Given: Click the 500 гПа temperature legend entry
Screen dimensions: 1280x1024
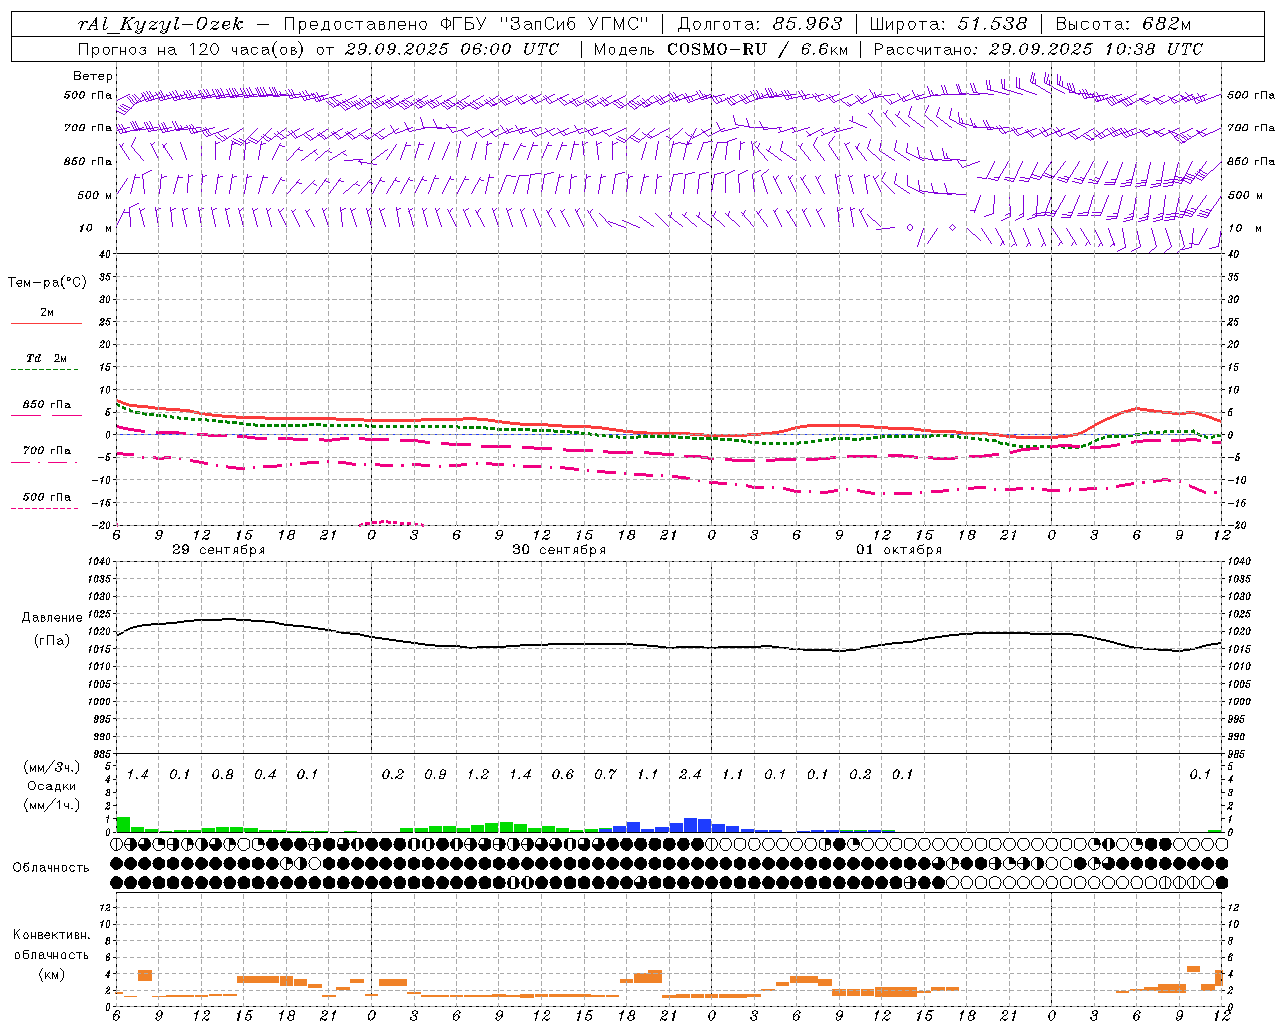Looking at the screenshot, I should (47, 497).
